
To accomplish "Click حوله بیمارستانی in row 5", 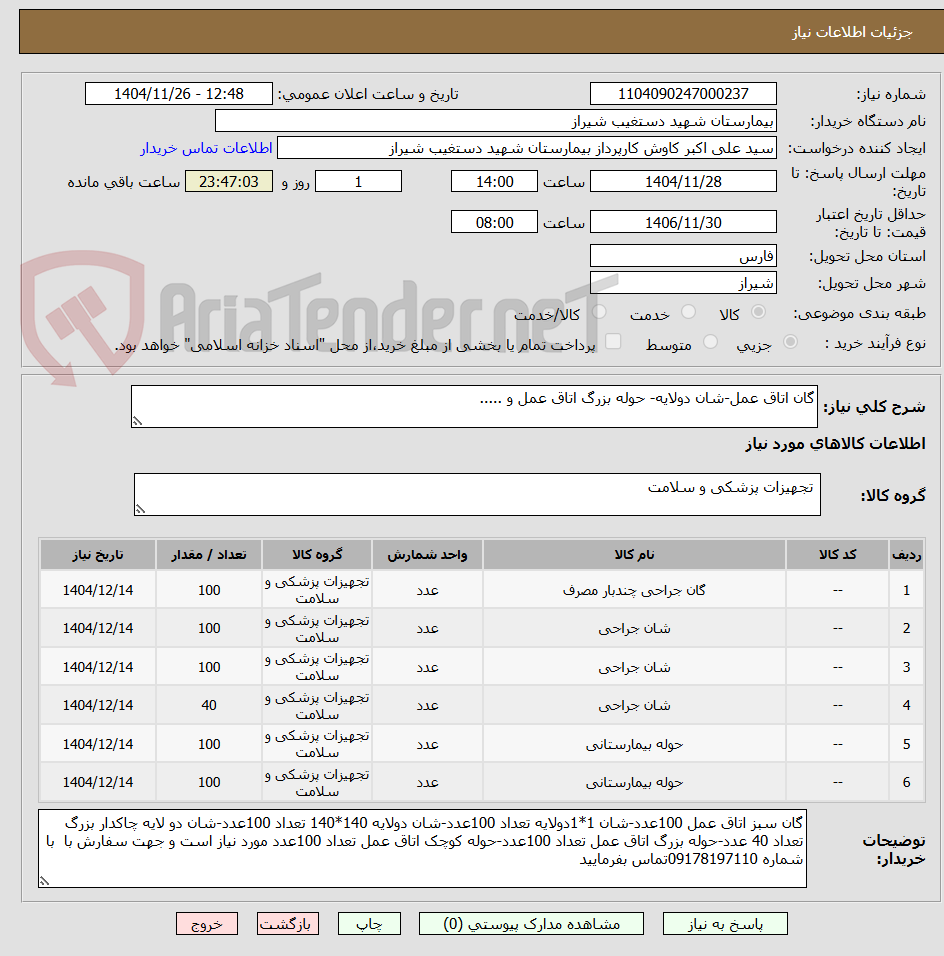I will 634,744.
